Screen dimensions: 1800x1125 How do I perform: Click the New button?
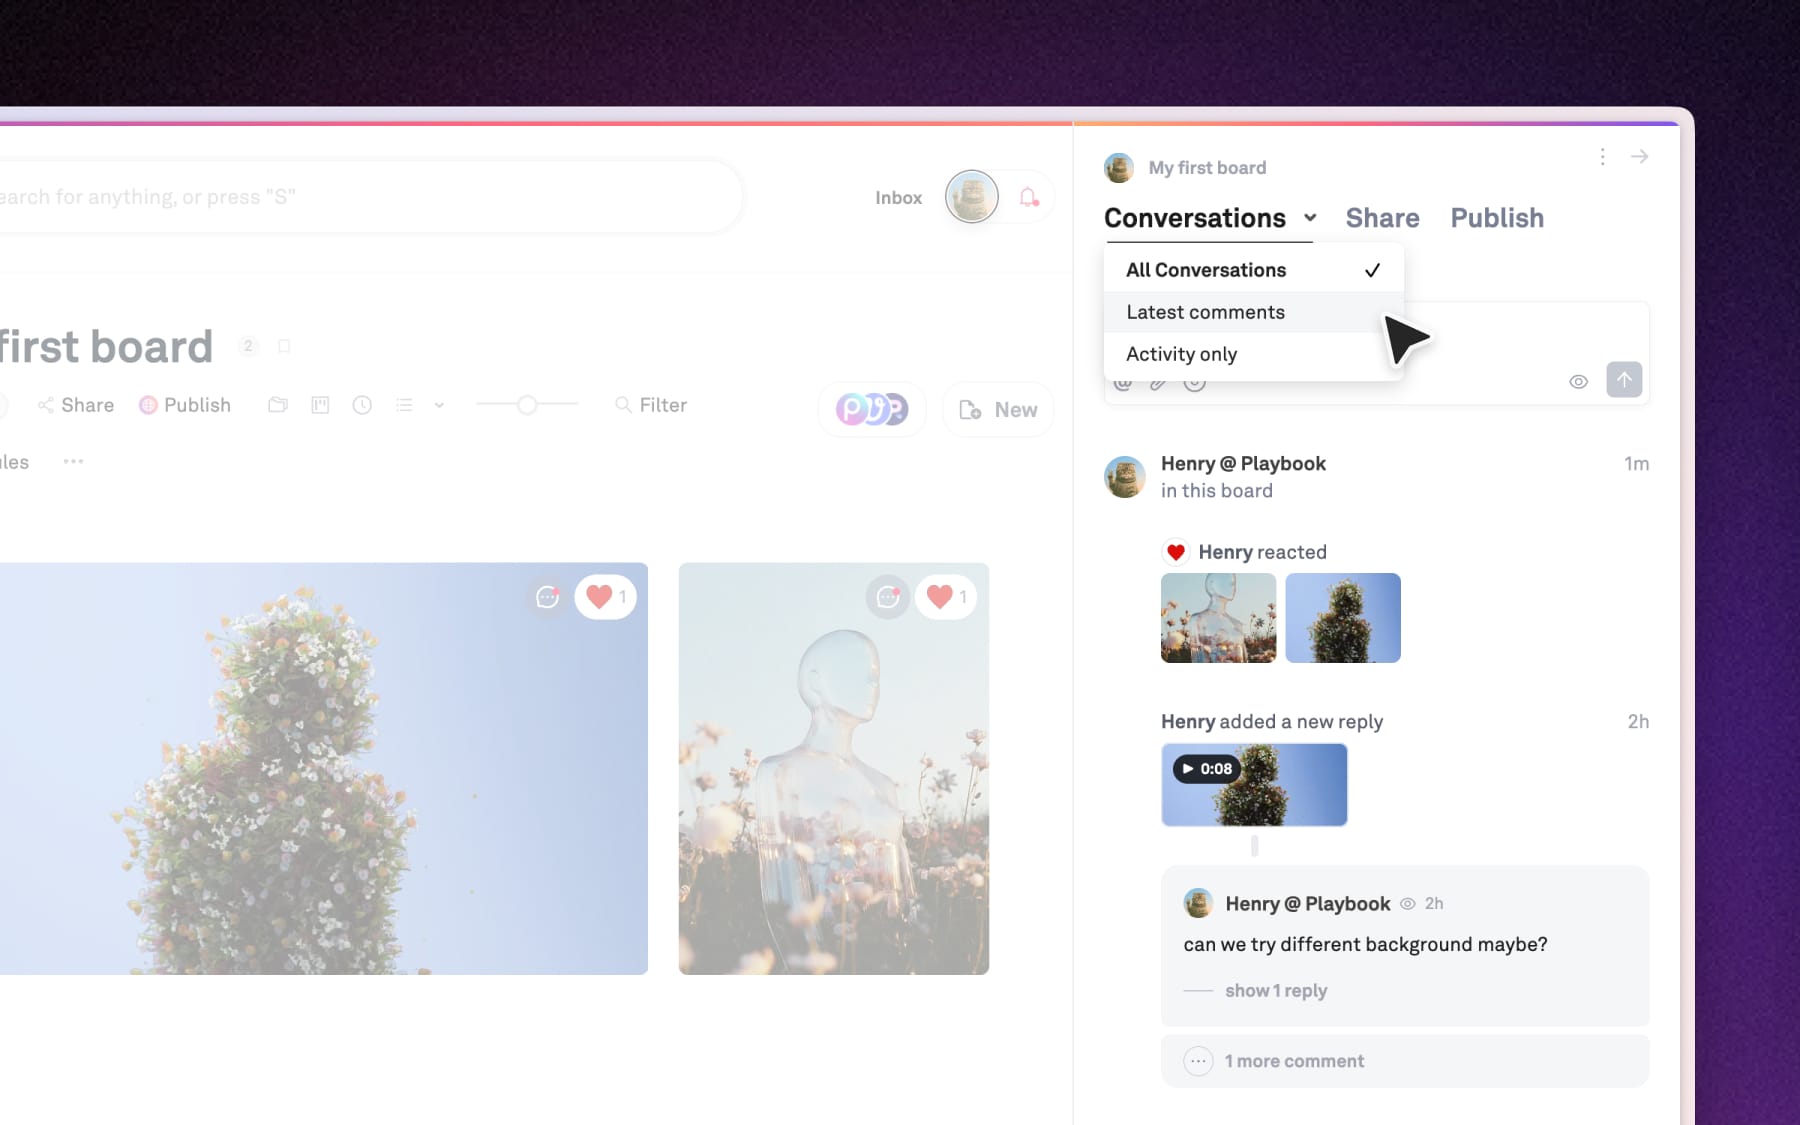(x=998, y=410)
